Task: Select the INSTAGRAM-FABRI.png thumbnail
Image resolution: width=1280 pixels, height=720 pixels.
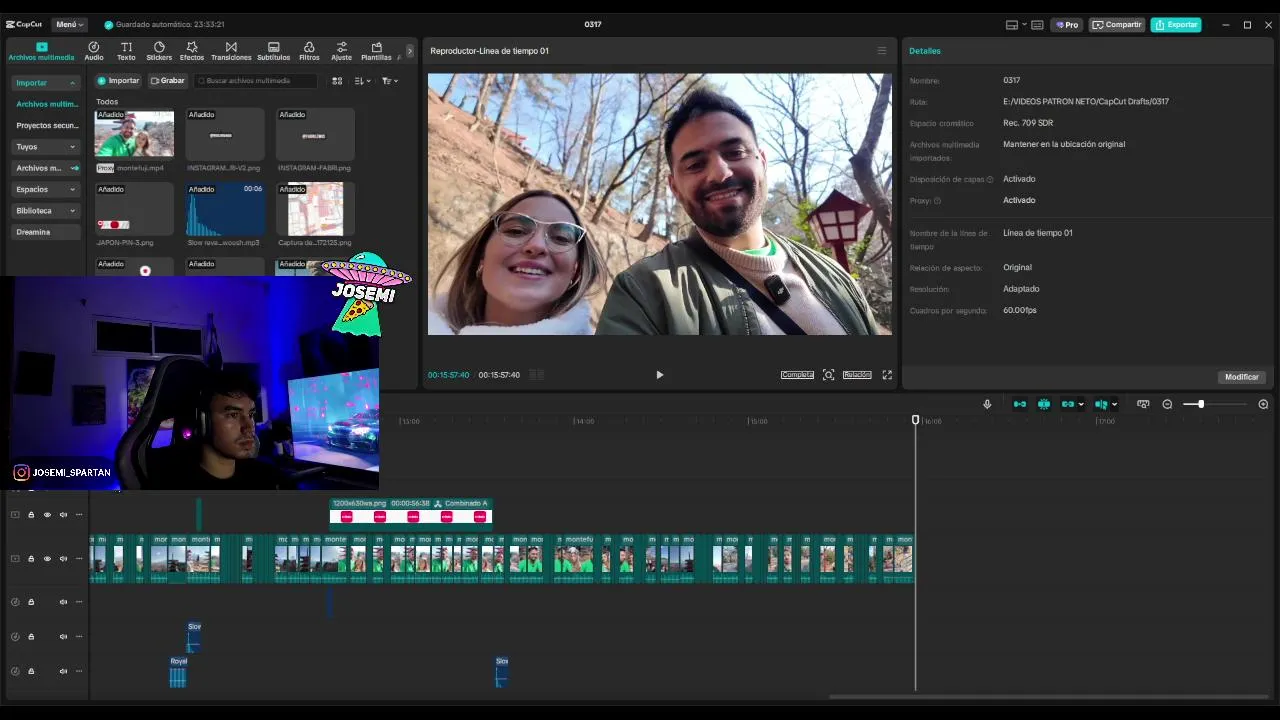Action: click(315, 134)
